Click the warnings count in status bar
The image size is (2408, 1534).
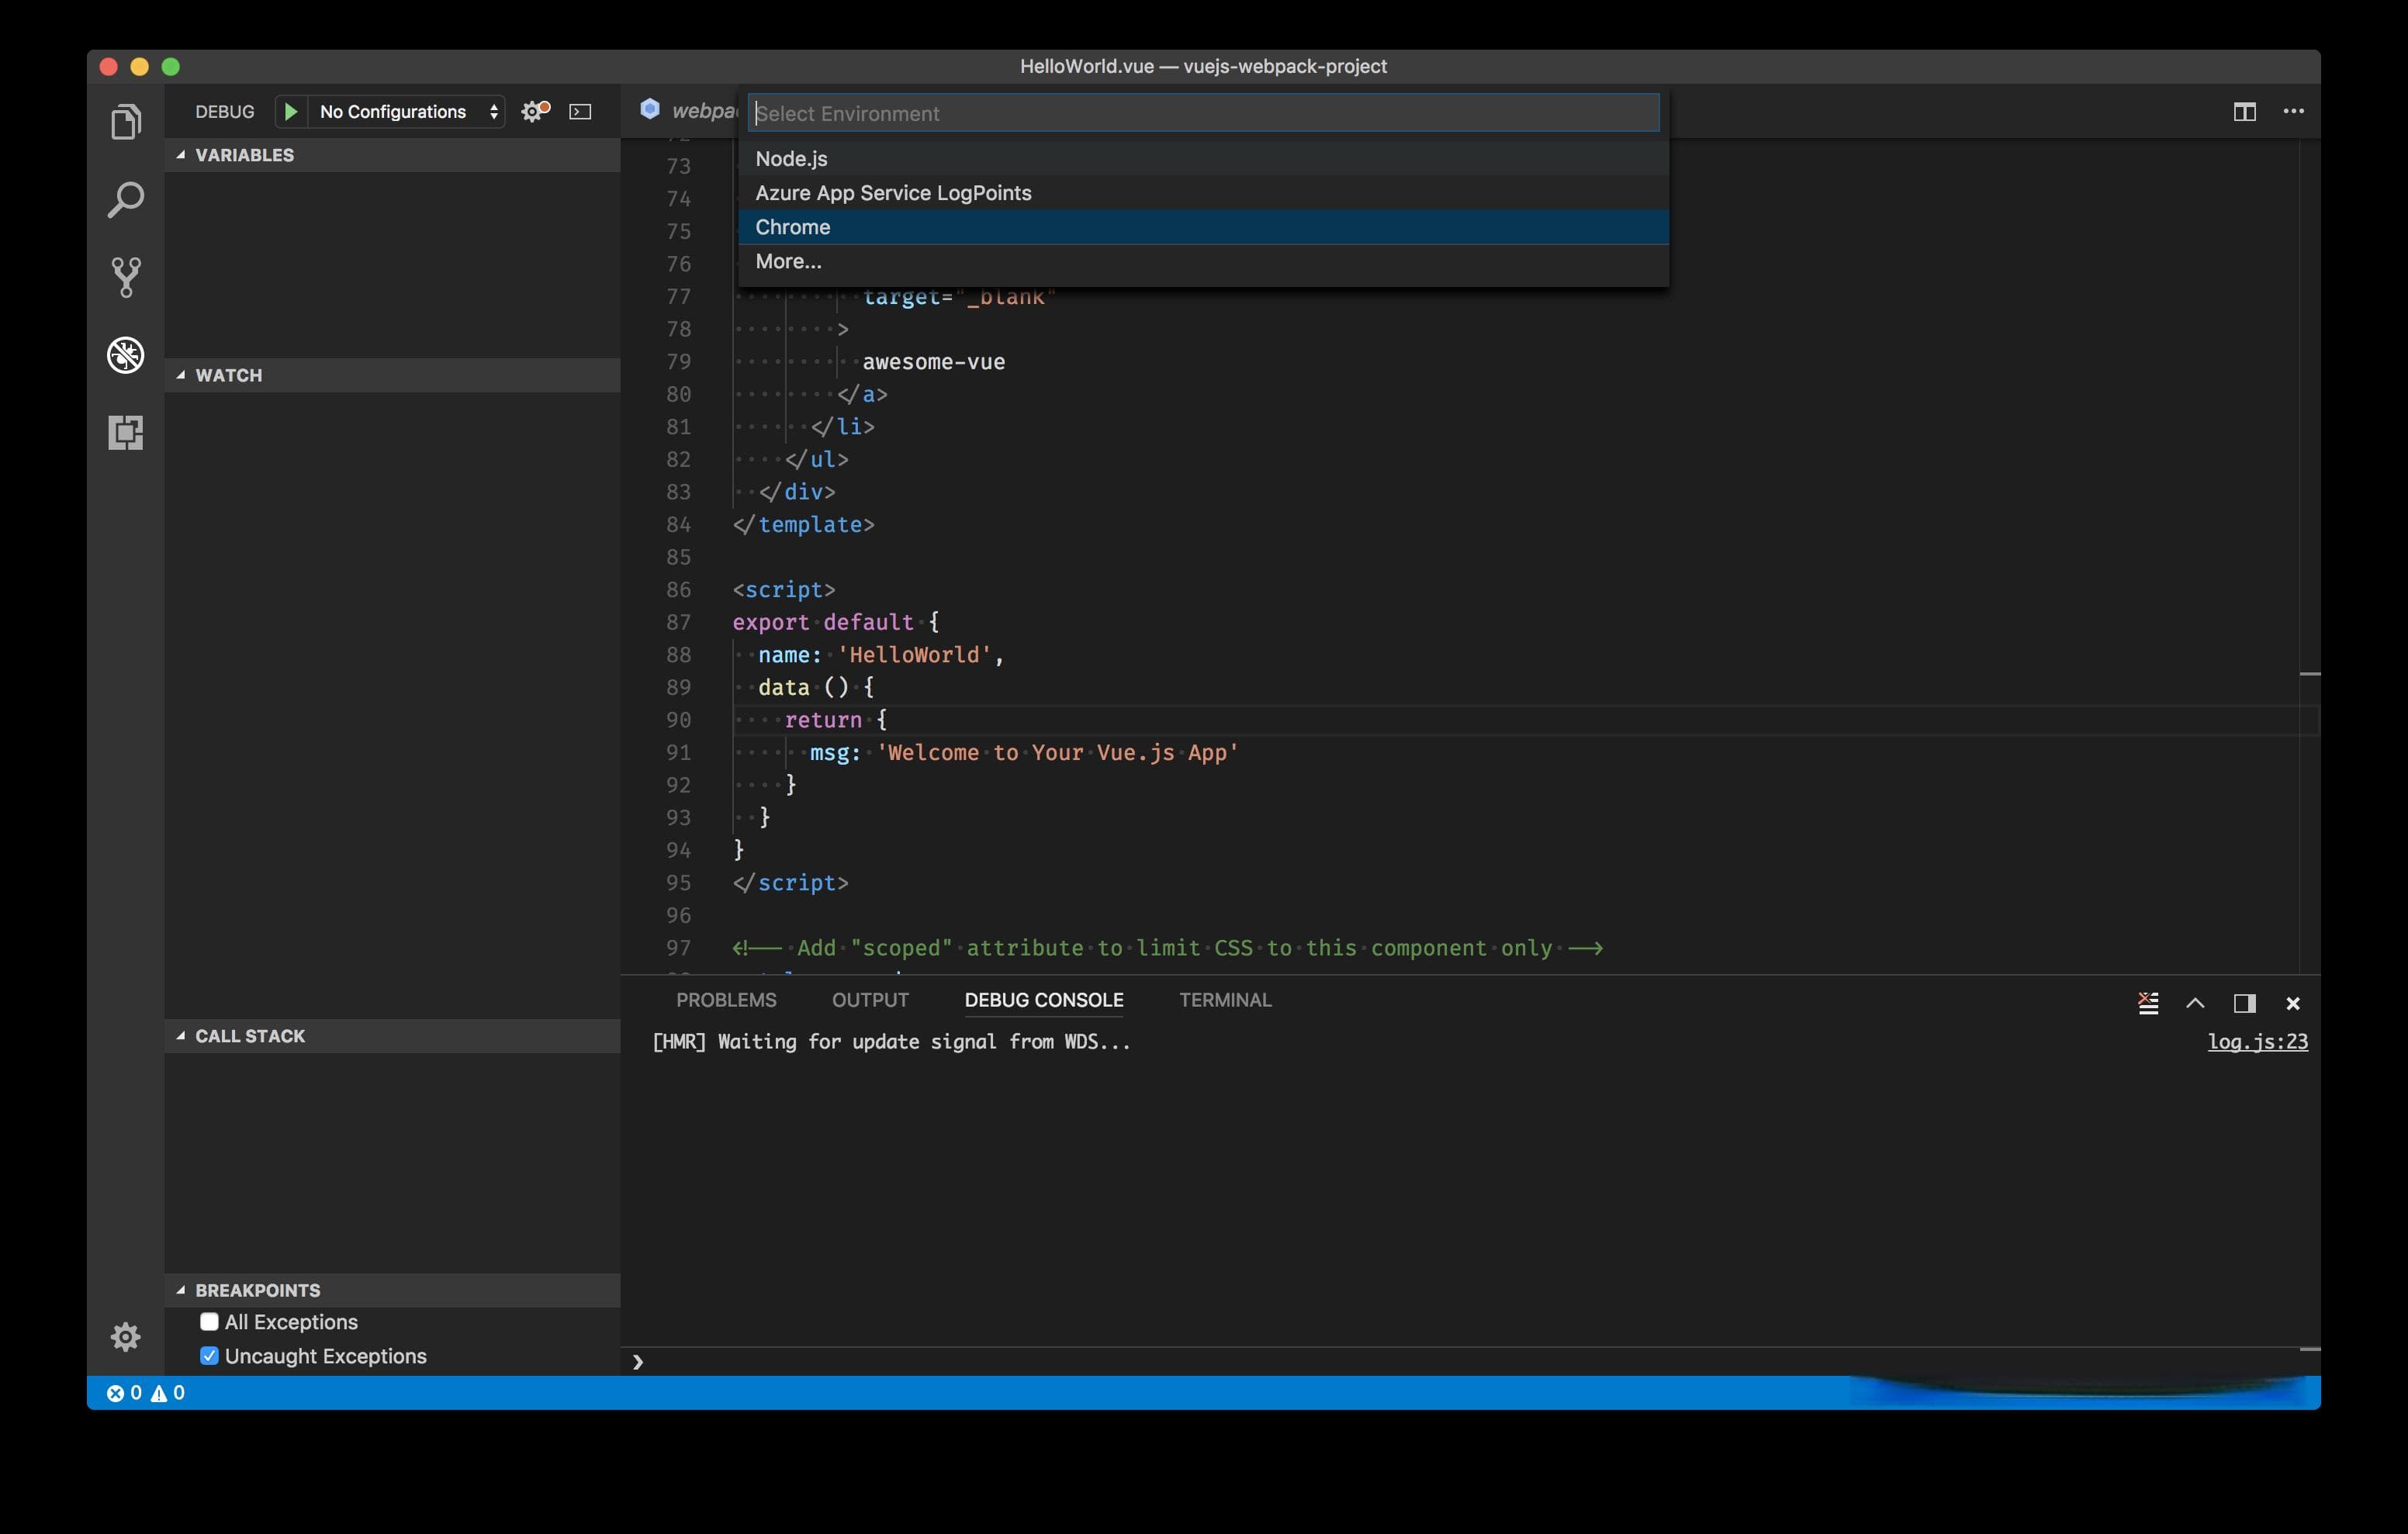168,1392
